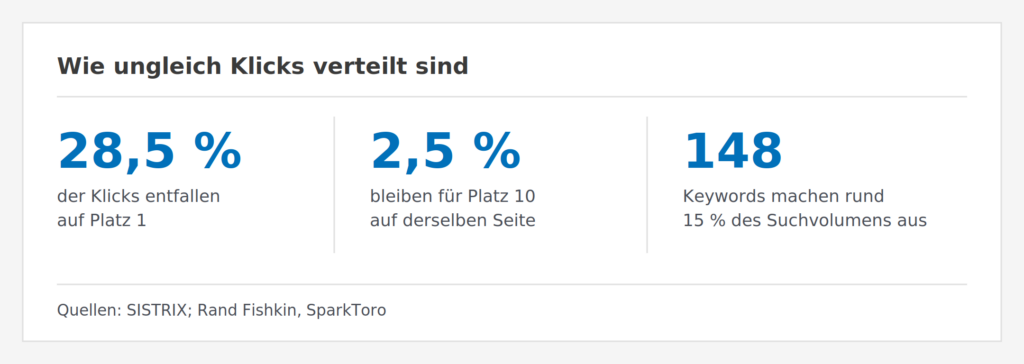The width and height of the screenshot is (1024, 364).
Task: Click the percent sign after 28,5
Action: [217, 152]
